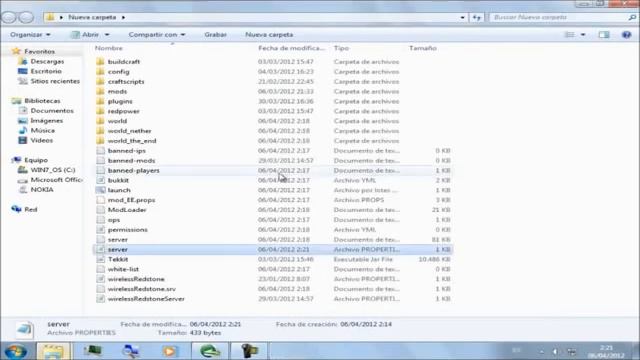Viewport: 640px width, 360px height.
Task: Click the Grabar toolbar button
Action: coord(215,35)
